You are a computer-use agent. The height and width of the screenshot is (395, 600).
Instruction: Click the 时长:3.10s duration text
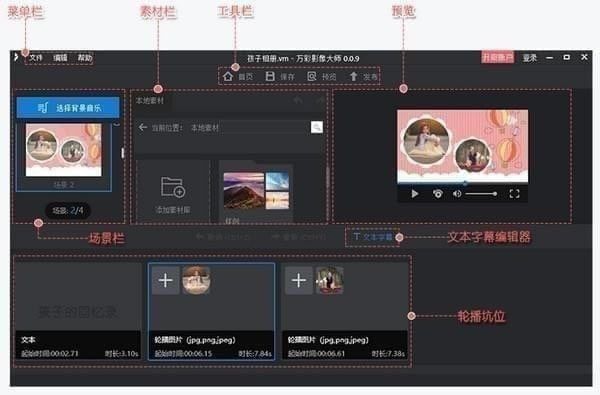[122, 354]
